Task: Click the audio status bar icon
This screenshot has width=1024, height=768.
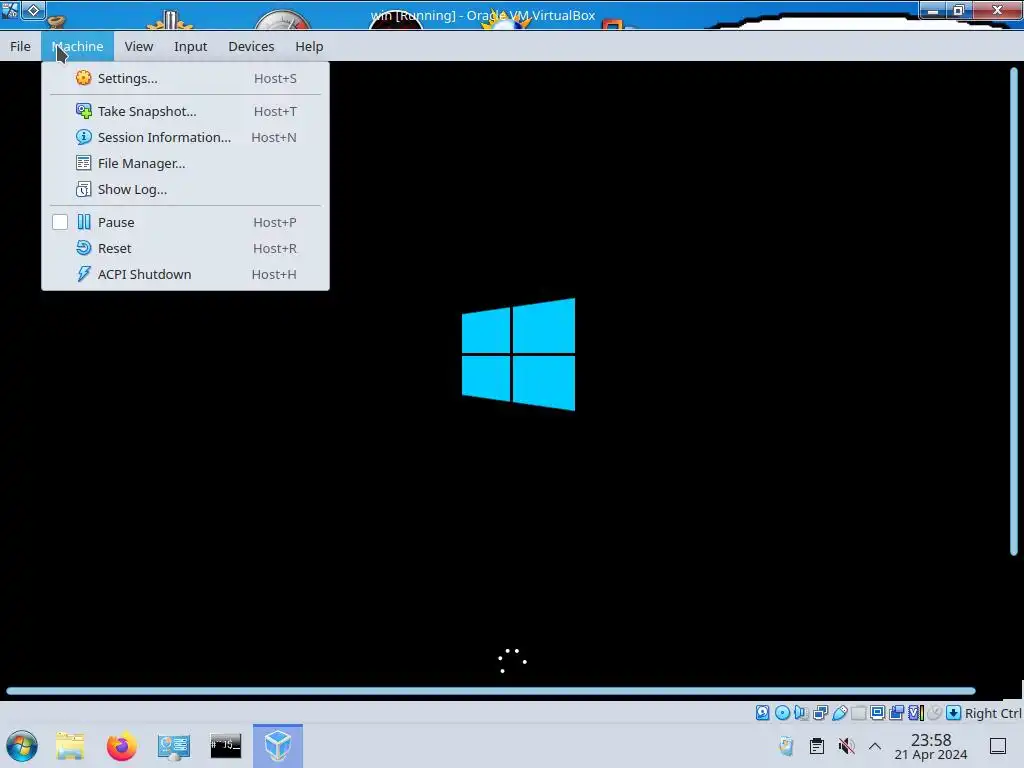Action: (x=801, y=713)
